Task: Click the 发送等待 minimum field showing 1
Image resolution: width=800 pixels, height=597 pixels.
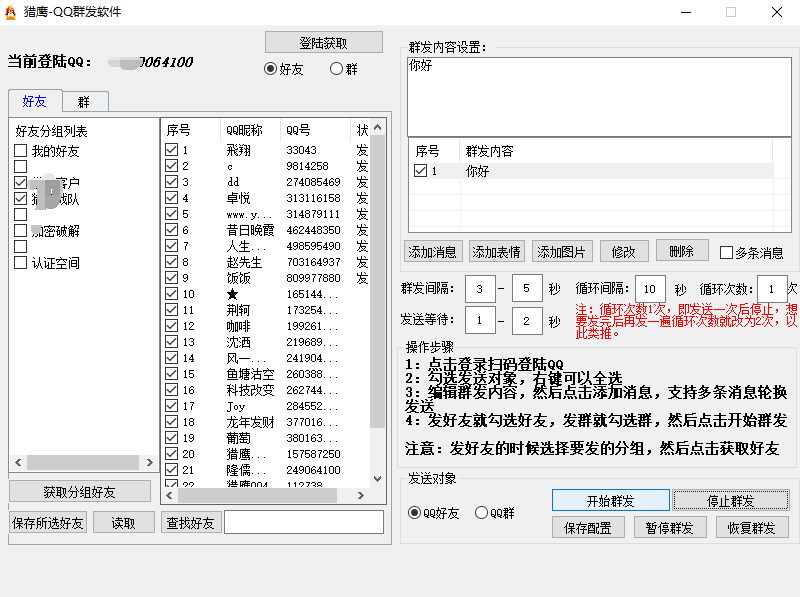Action: pyautogui.click(x=480, y=320)
